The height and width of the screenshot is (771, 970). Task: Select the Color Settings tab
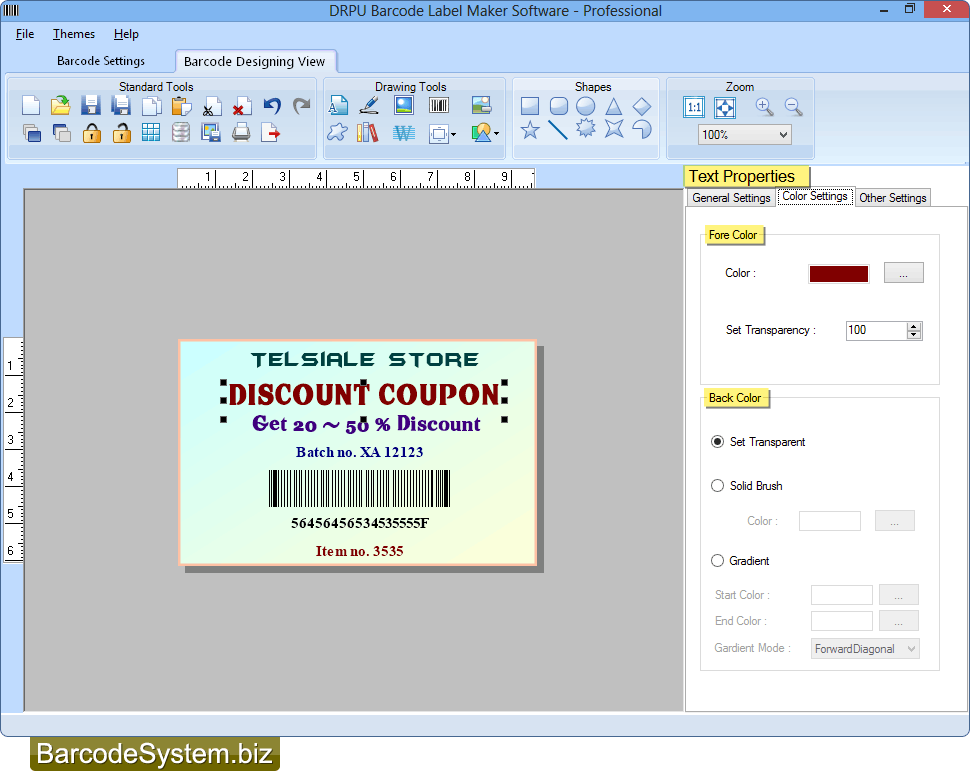815,196
